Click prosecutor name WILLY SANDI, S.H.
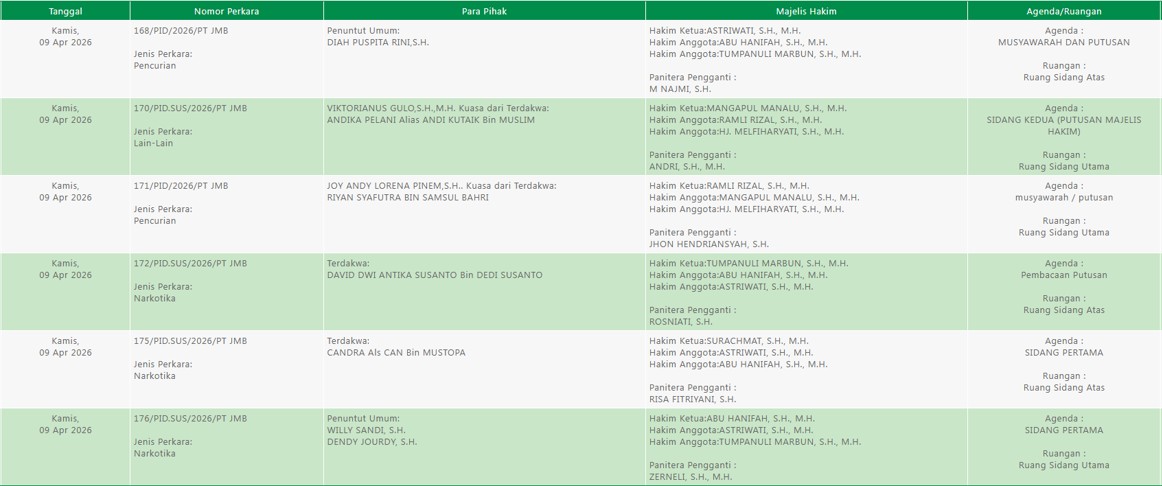This screenshot has height=486, width=1162. tap(366, 430)
